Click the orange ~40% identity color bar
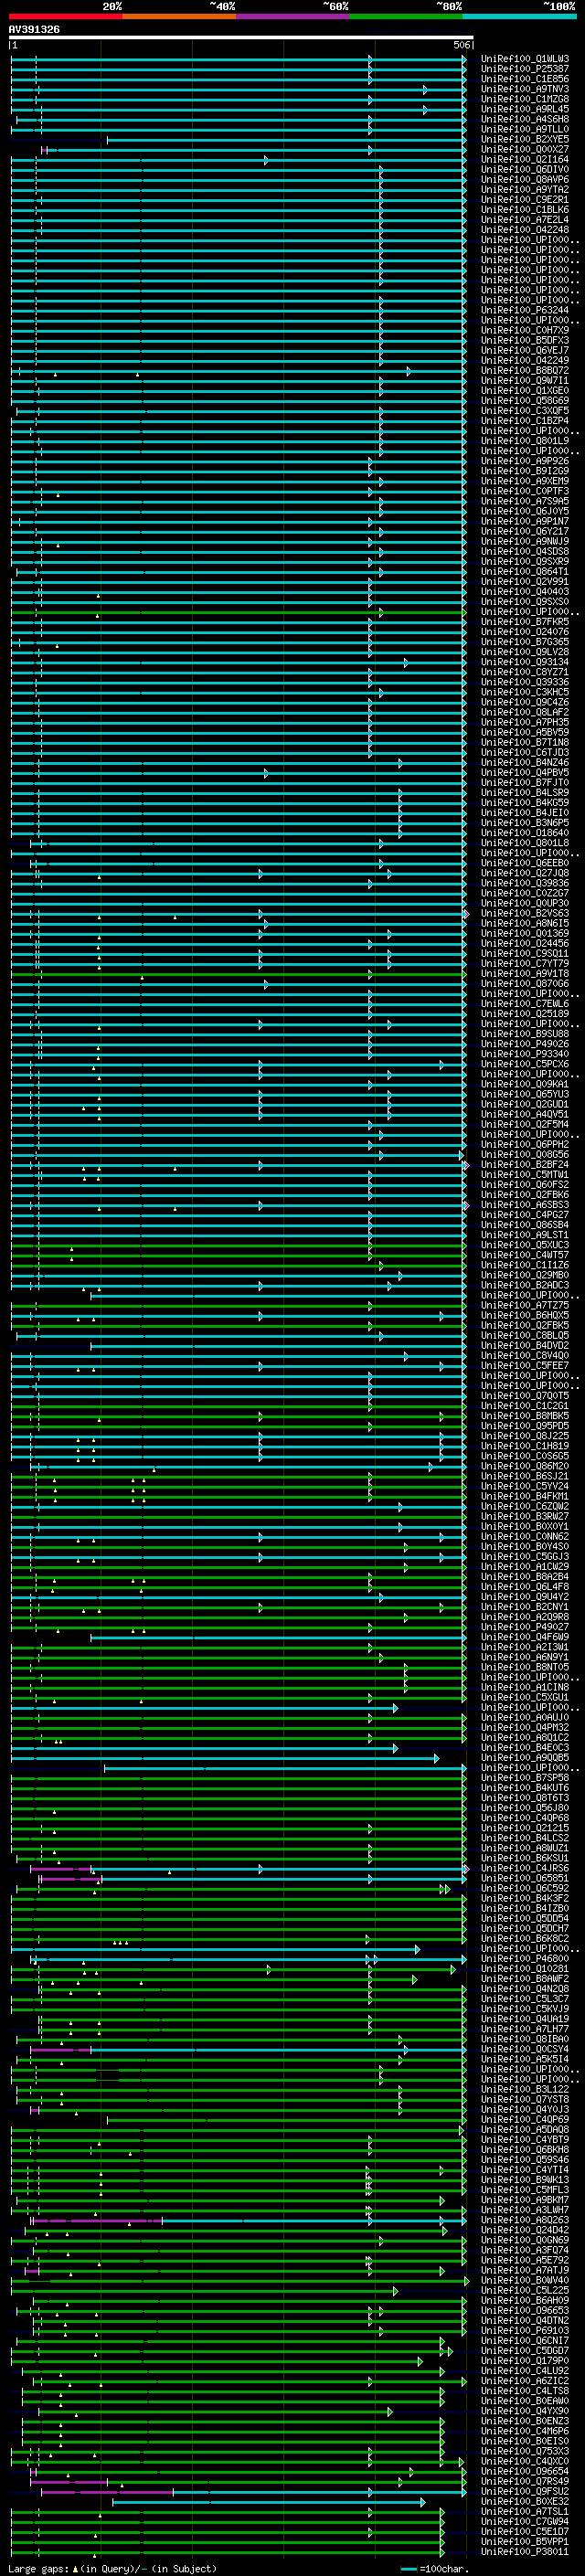Viewport: 585px width, 2576px height. 179,16
